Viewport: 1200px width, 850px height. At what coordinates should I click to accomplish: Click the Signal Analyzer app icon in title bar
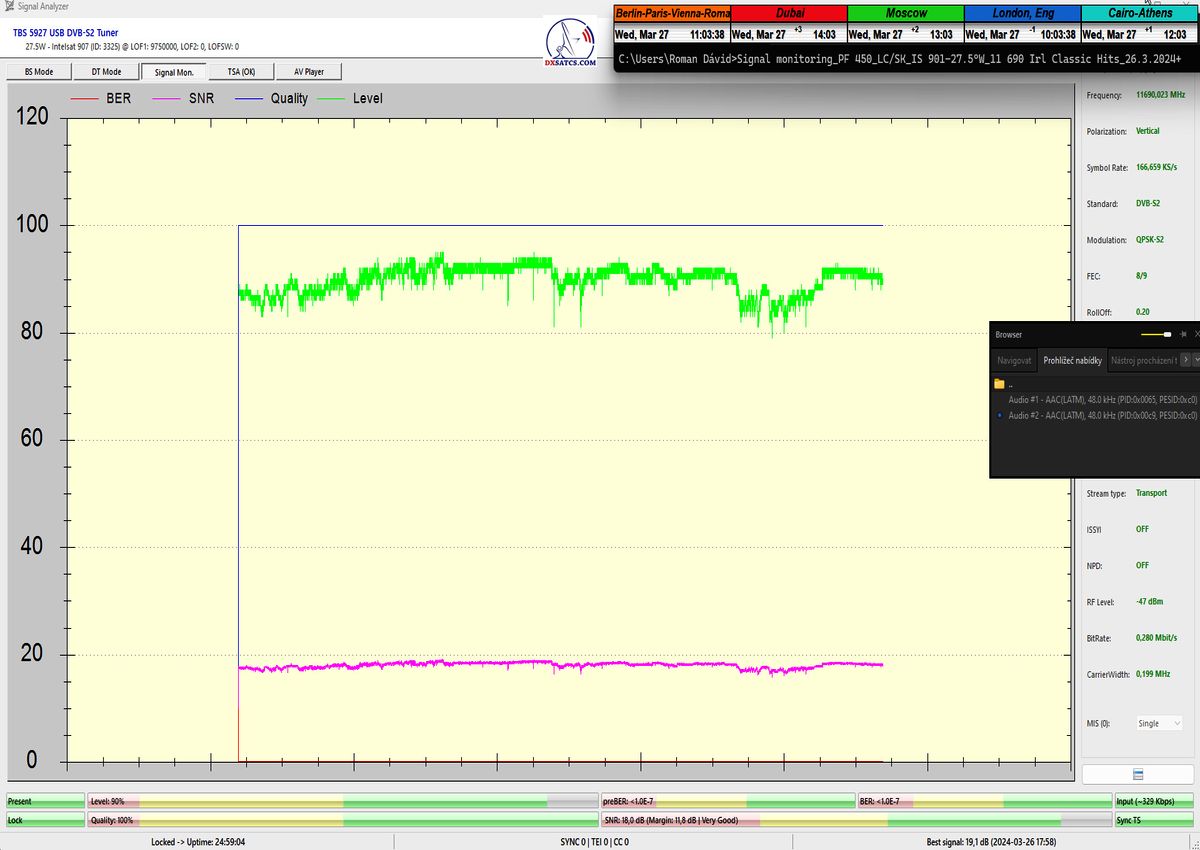click(x=8, y=6)
